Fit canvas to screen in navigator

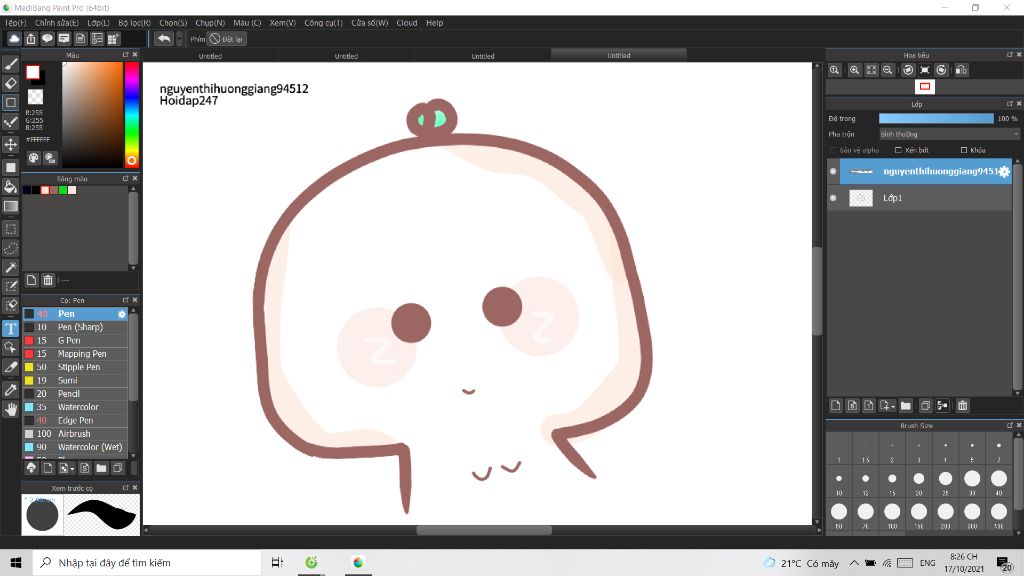tap(871, 70)
